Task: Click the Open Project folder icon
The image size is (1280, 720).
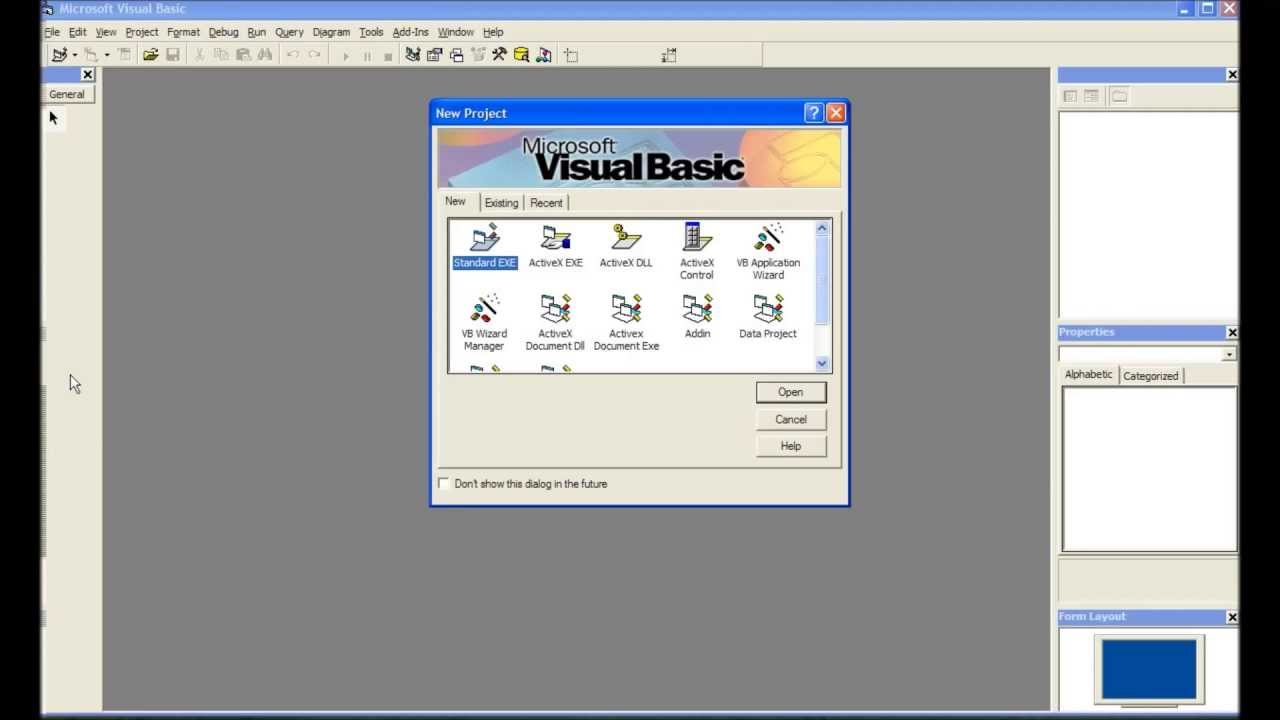Action: 150,55
